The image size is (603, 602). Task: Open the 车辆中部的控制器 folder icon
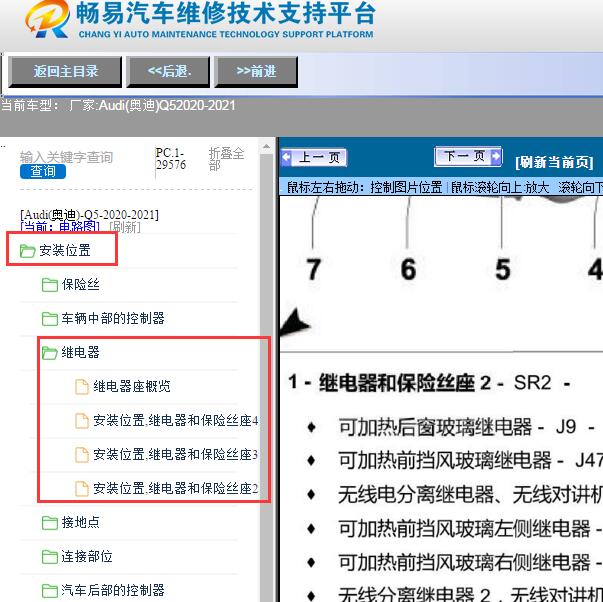click(50, 319)
